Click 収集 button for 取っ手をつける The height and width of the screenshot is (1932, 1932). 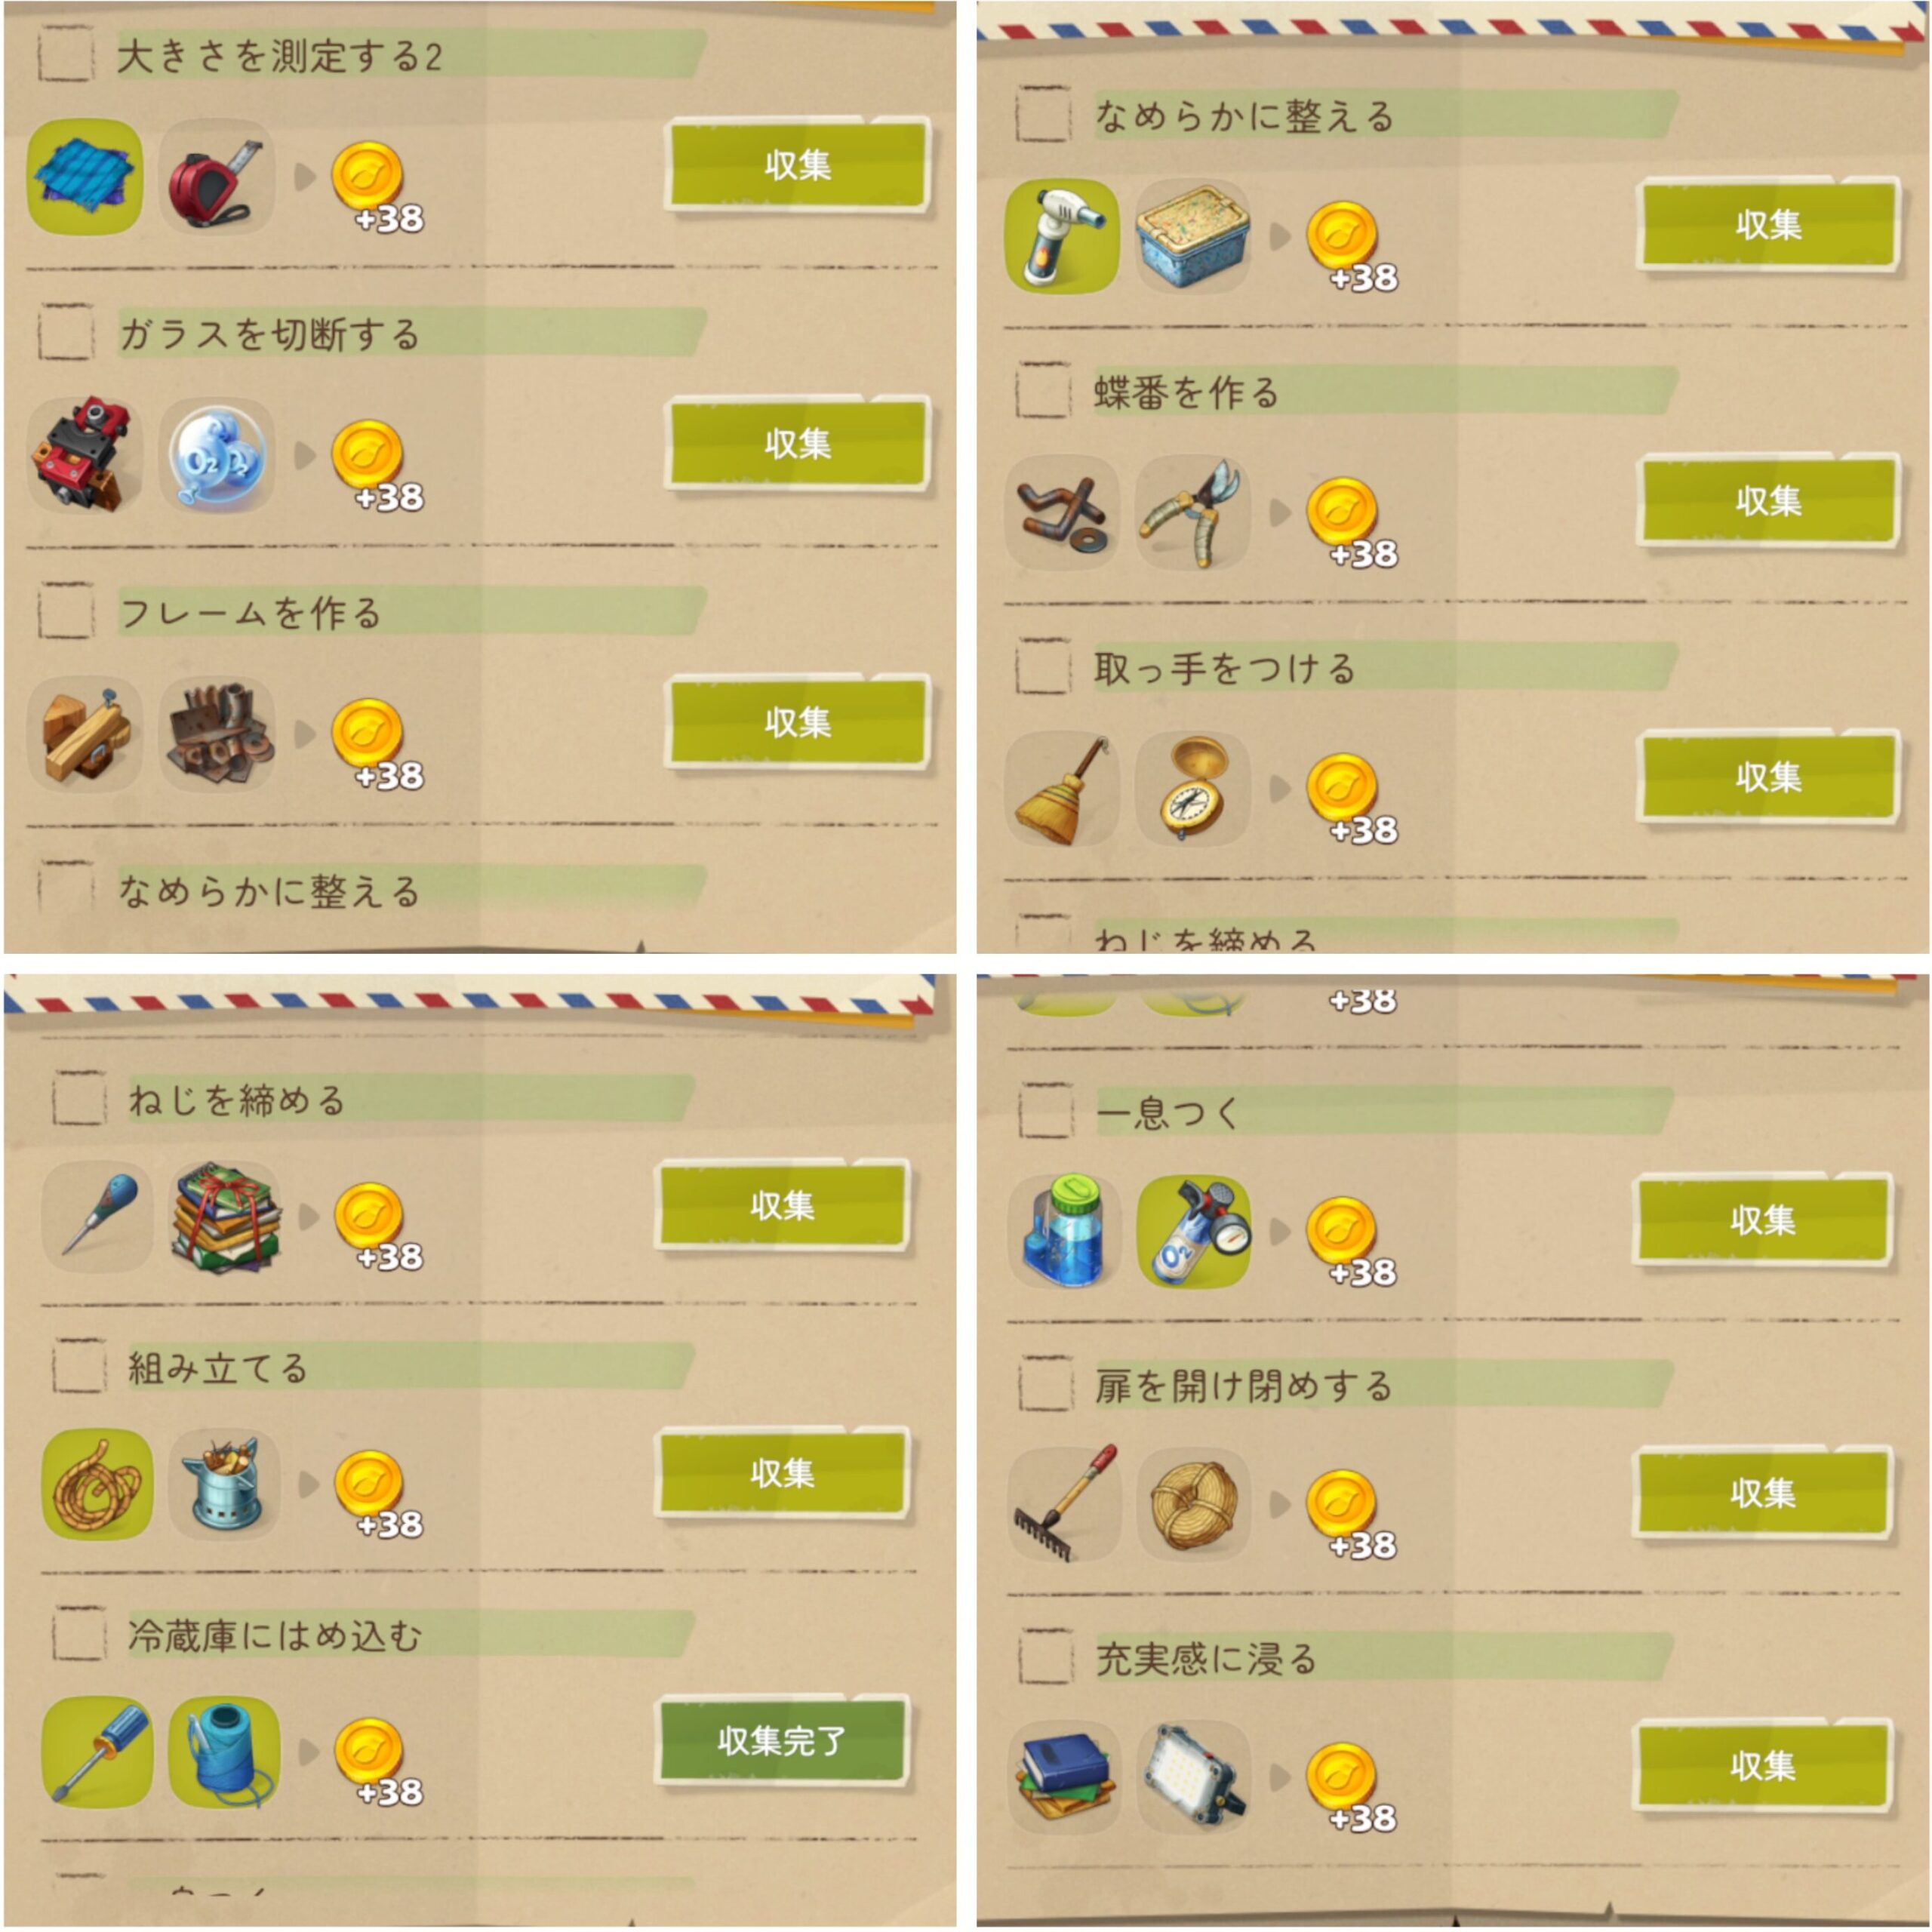coord(1767,777)
